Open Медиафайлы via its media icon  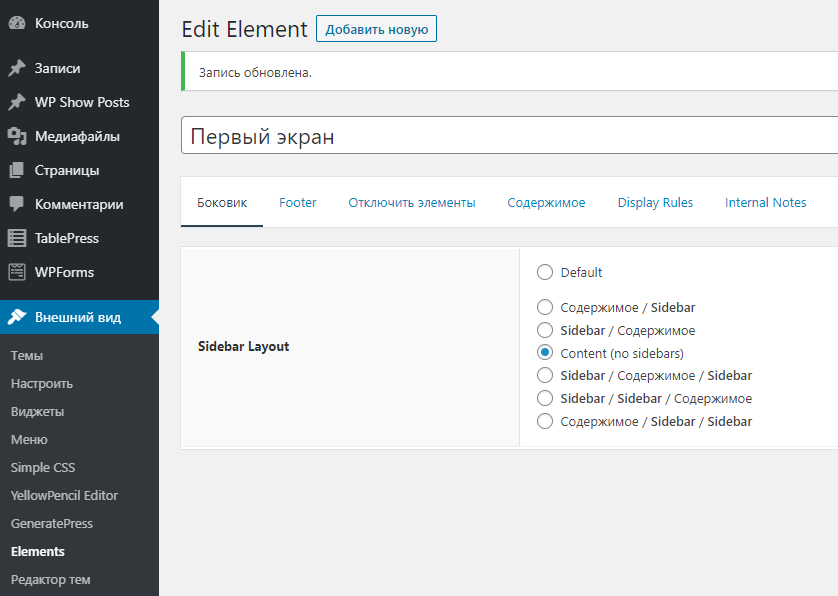coord(17,137)
